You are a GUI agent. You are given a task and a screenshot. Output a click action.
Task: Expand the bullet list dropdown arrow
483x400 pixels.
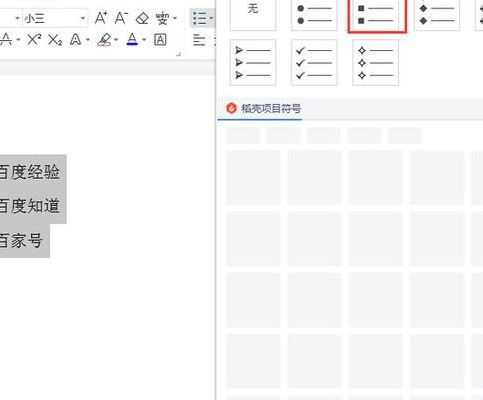point(211,18)
